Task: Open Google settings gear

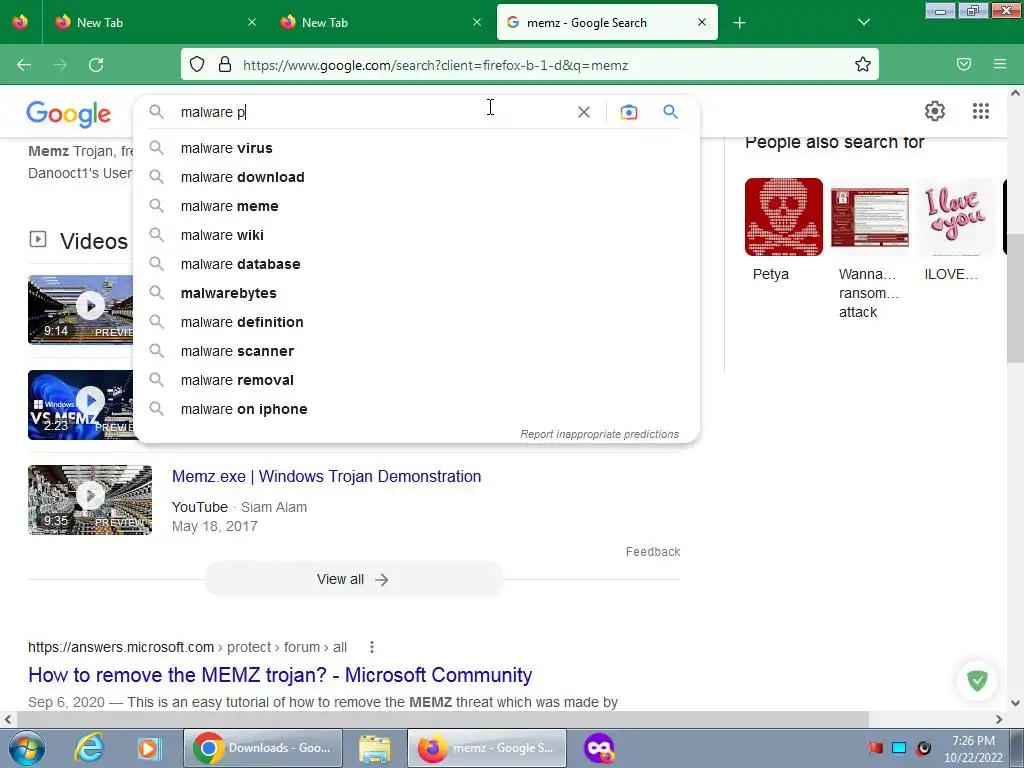Action: 935,111
